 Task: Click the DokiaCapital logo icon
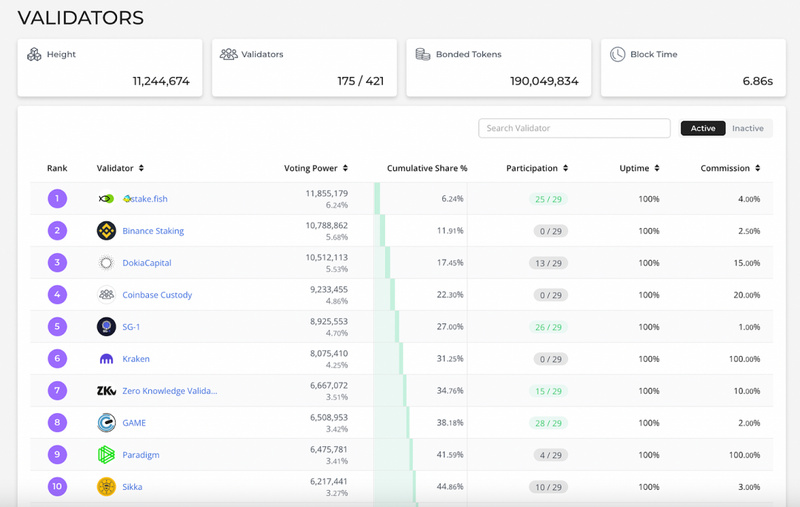point(106,263)
